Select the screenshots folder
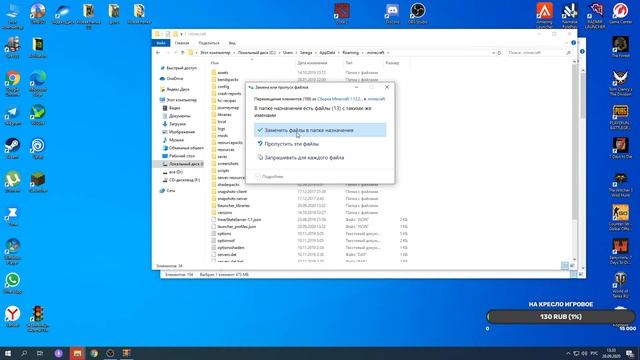The height and width of the screenshot is (360, 640). click(x=228, y=164)
